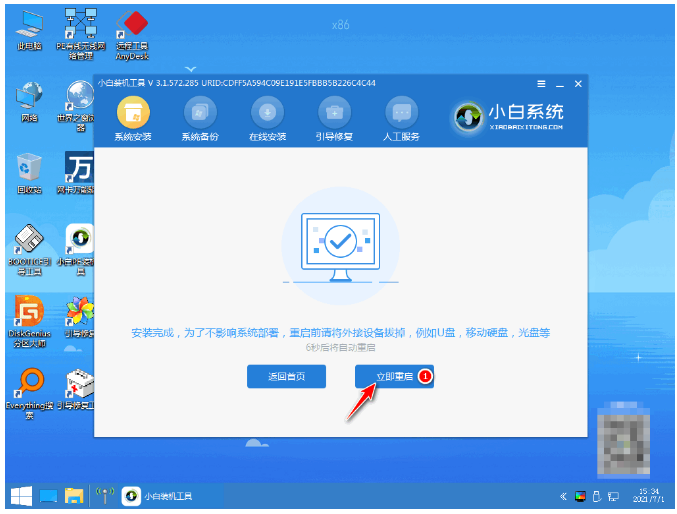Open BOOTICE引导工具 desktop icon
677x514 pixels.
point(29,250)
